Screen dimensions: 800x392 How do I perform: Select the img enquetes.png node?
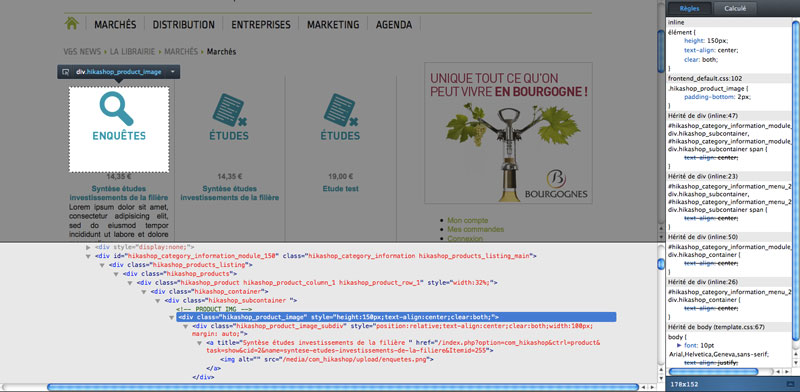point(327,359)
